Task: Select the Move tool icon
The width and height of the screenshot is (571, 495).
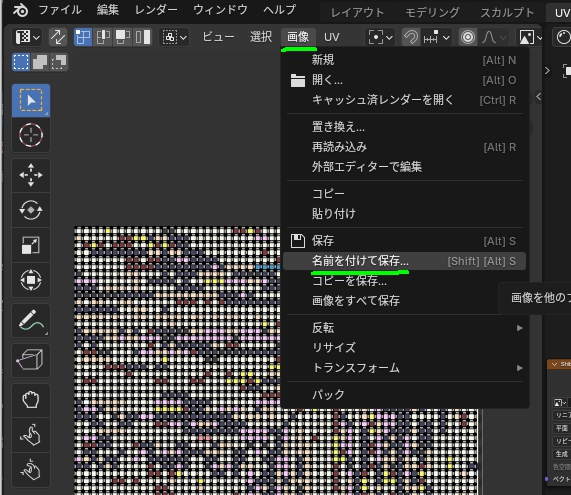Action: pos(31,175)
